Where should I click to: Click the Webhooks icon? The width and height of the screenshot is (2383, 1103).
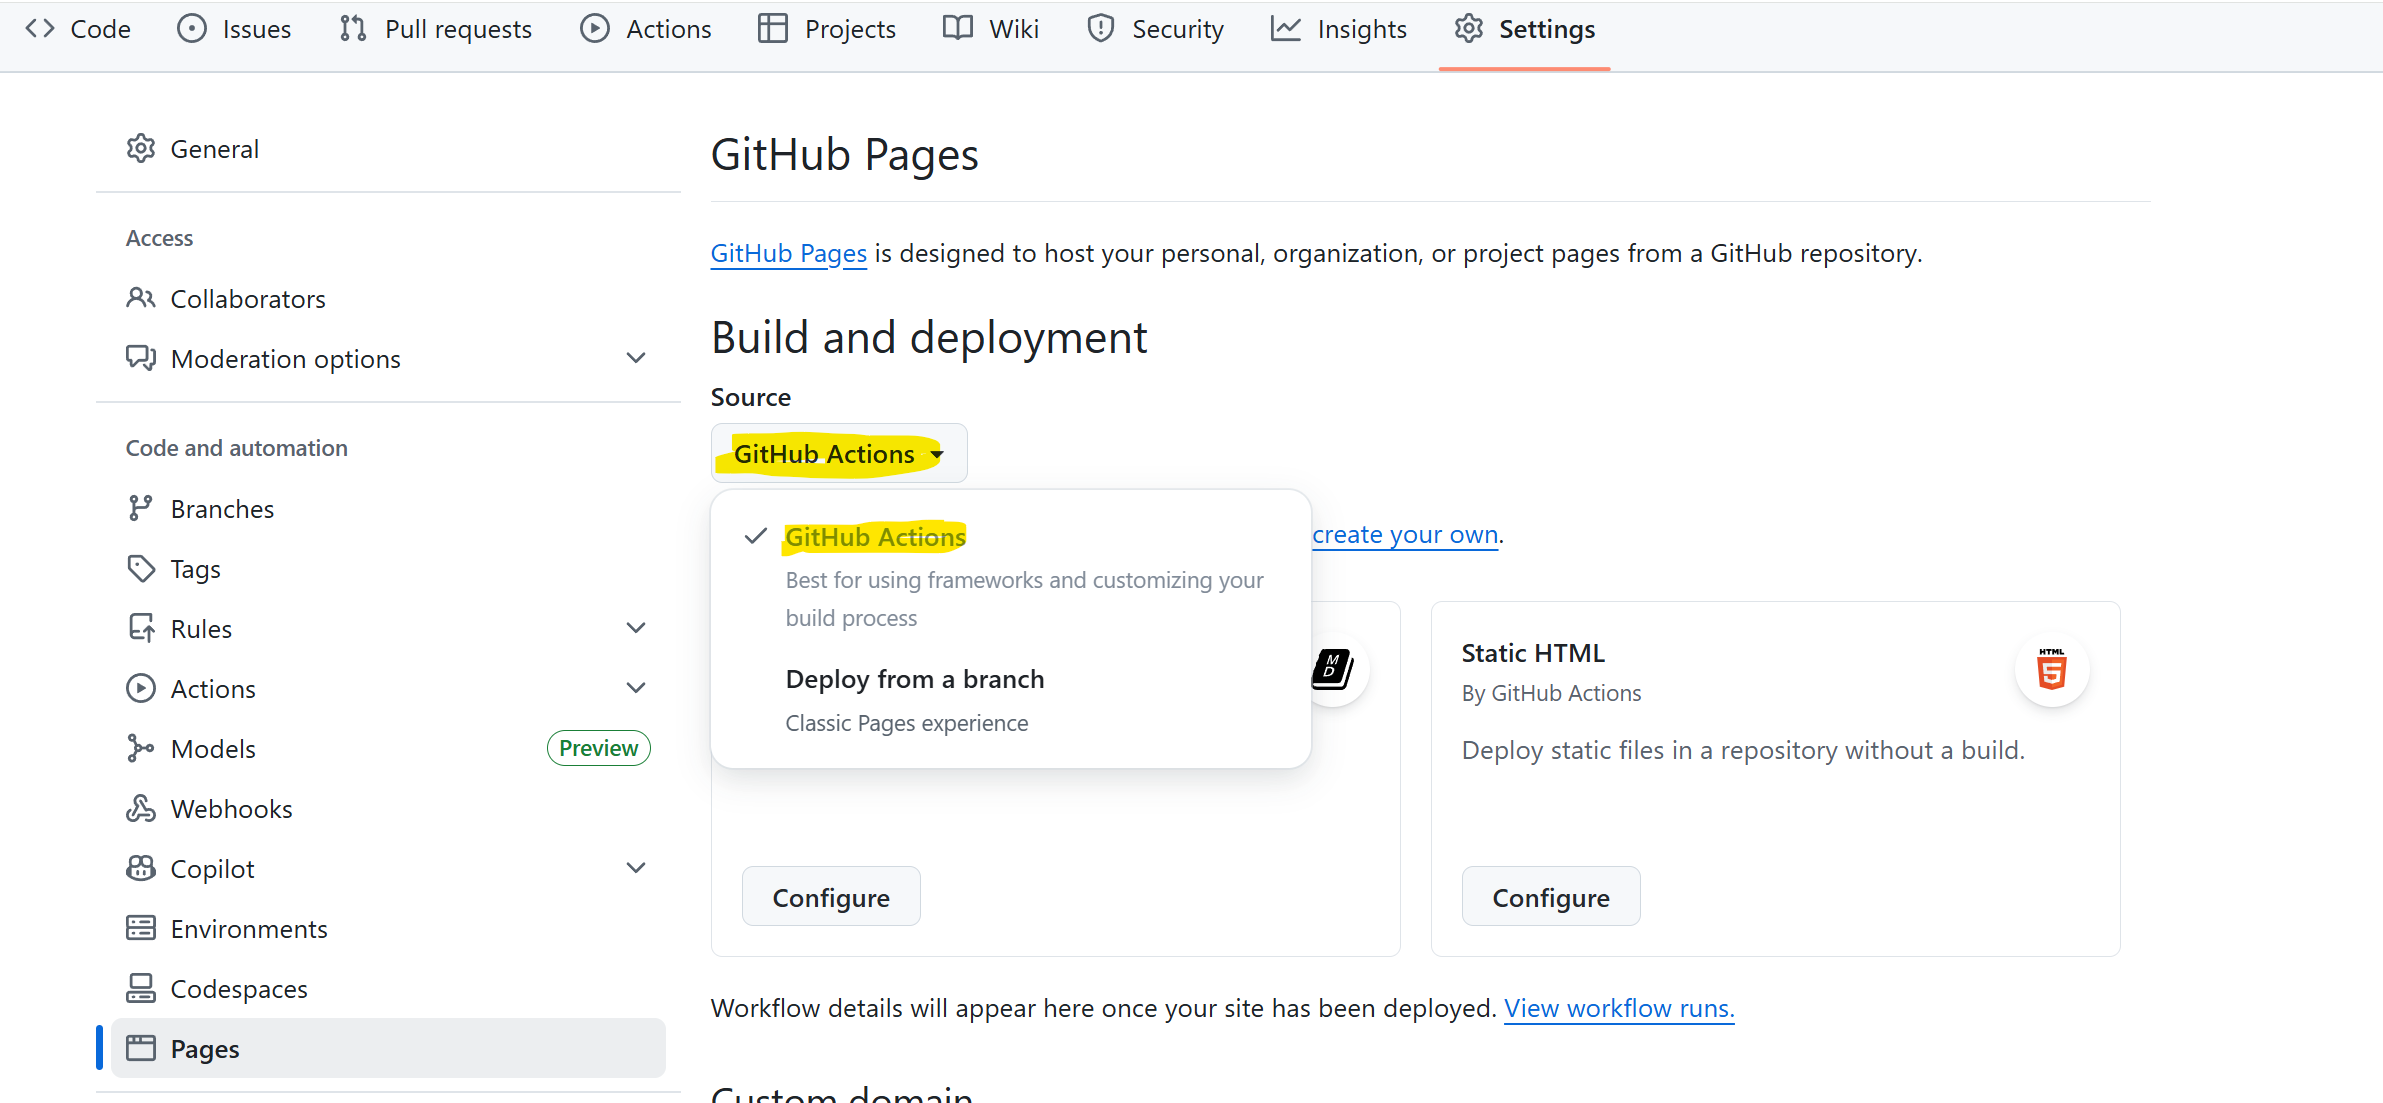click(141, 808)
